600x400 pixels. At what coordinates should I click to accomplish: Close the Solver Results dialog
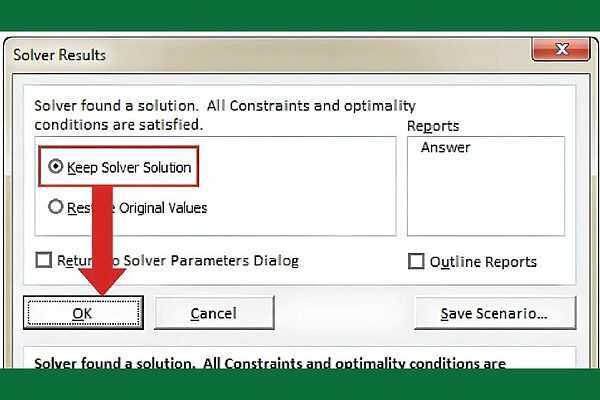coord(561,49)
